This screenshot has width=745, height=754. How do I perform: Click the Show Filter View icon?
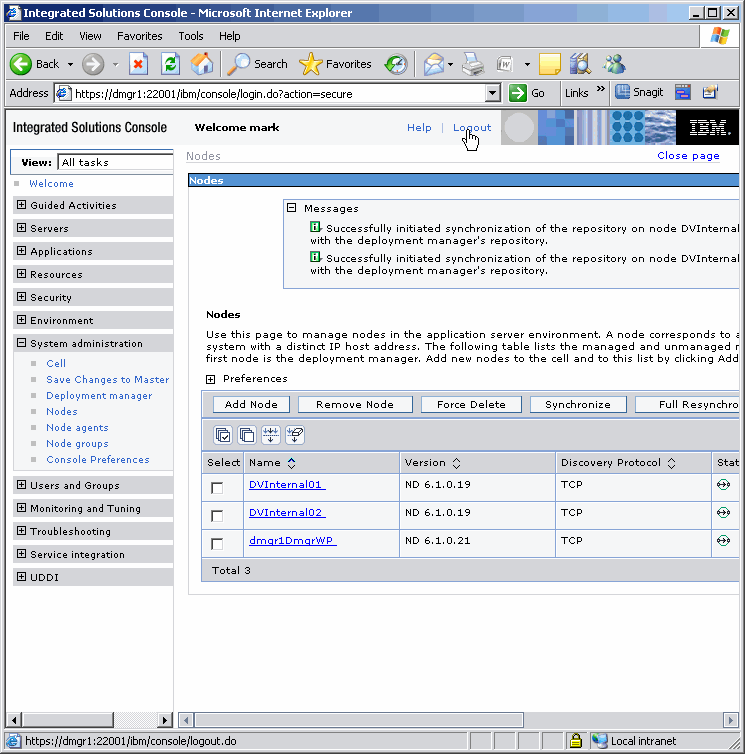[x=270, y=435]
